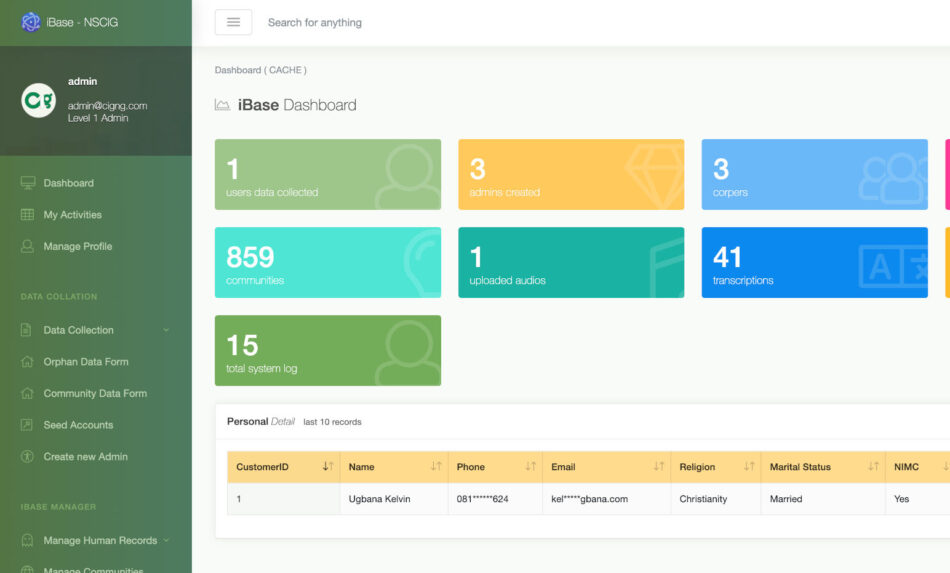Screen dimensions: 950x573
Task: Click the group icon on corpers card
Action: click(892, 177)
